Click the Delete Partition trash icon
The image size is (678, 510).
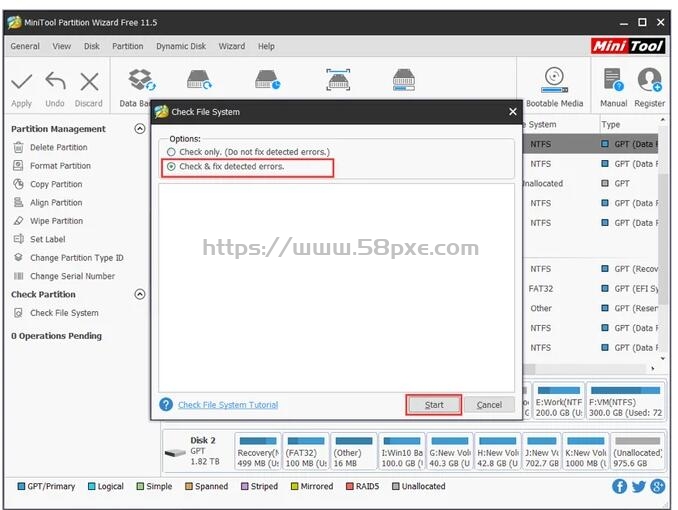click(x=18, y=148)
